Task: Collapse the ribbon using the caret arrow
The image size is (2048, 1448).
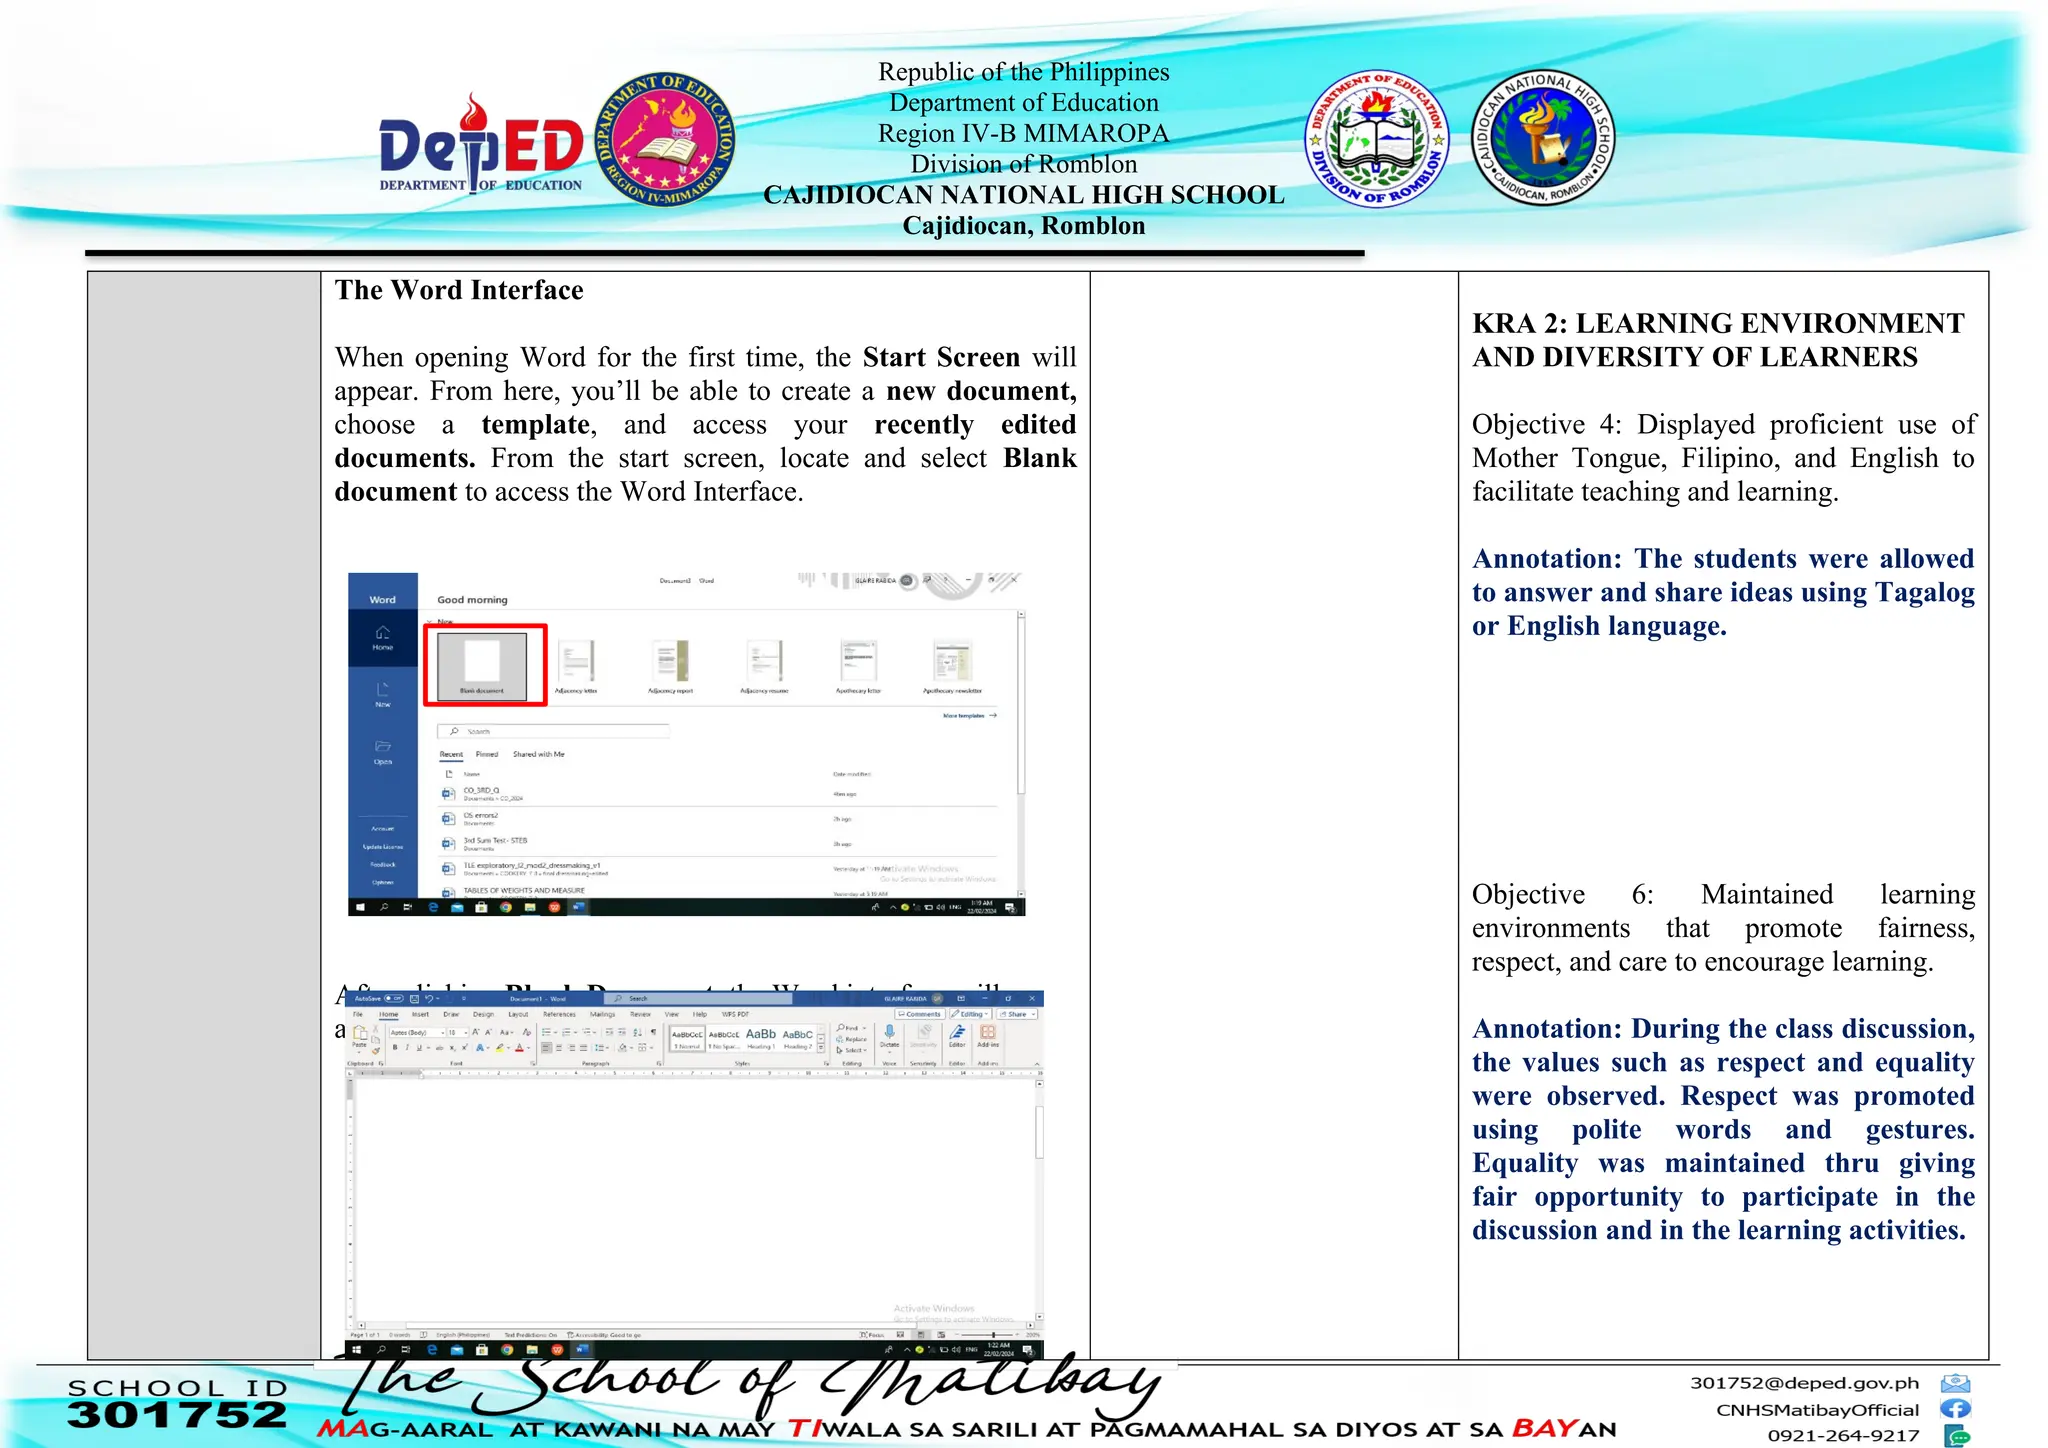Action: tap(1037, 1064)
